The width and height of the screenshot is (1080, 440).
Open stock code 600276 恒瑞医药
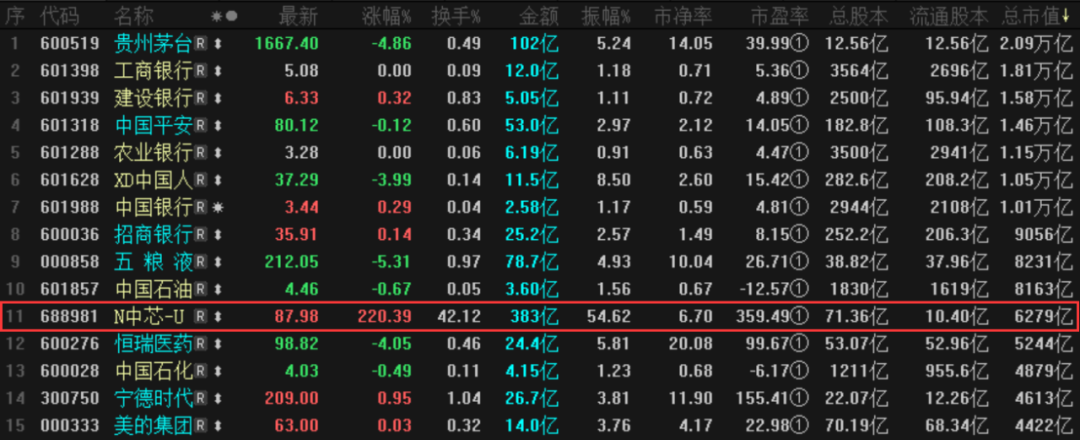click(x=69, y=344)
